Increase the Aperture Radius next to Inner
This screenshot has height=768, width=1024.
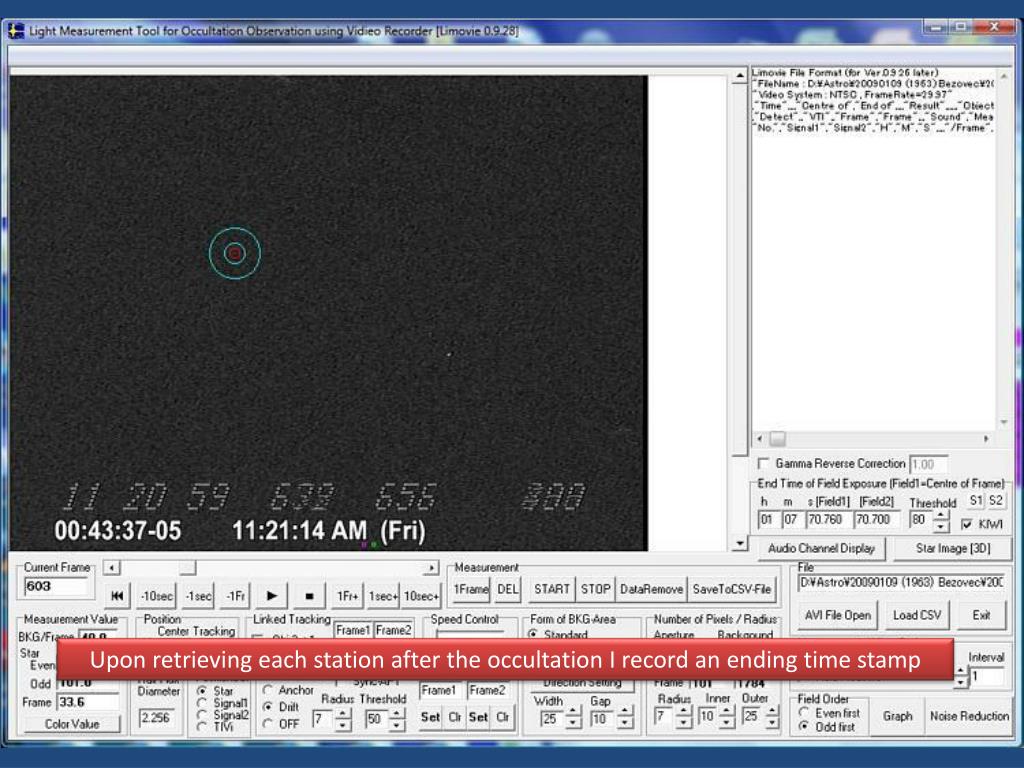pyautogui.click(x=682, y=711)
